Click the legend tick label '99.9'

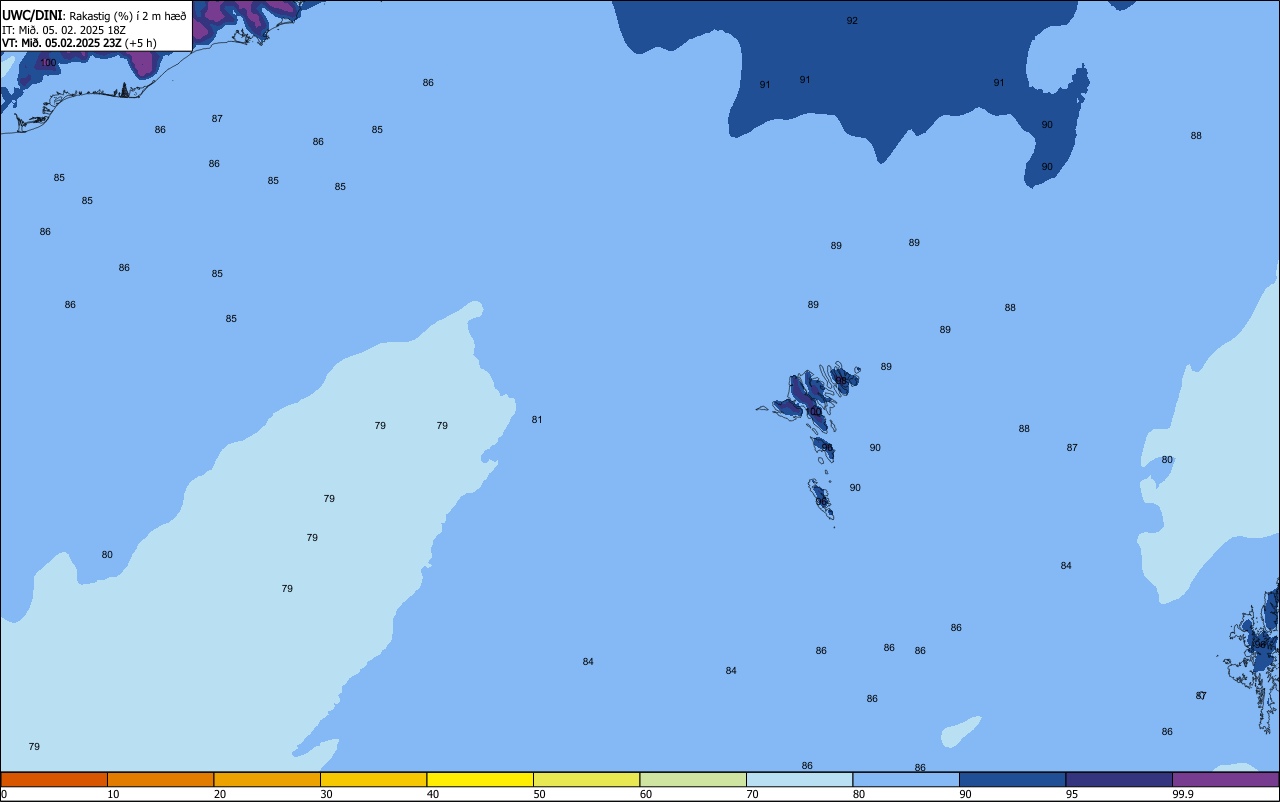pos(1183,794)
